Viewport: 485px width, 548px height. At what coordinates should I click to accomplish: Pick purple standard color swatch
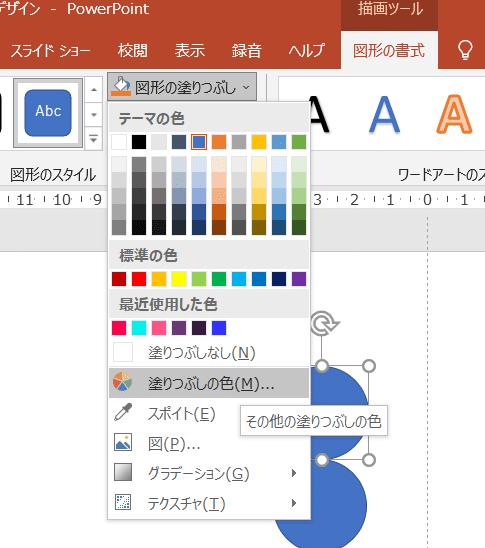(299, 279)
